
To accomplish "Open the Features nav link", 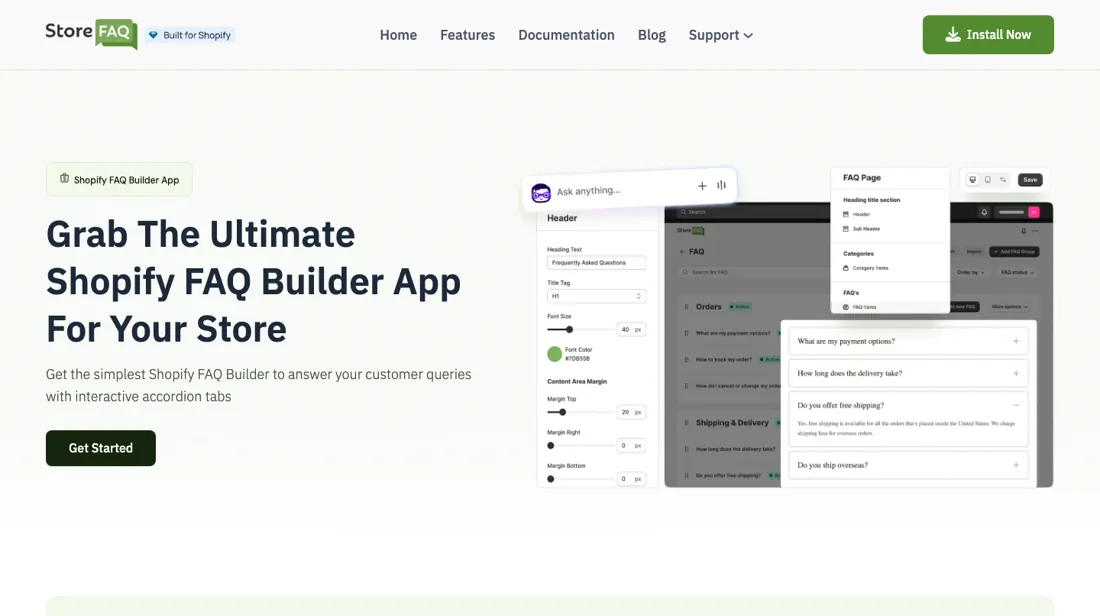I will click(467, 35).
